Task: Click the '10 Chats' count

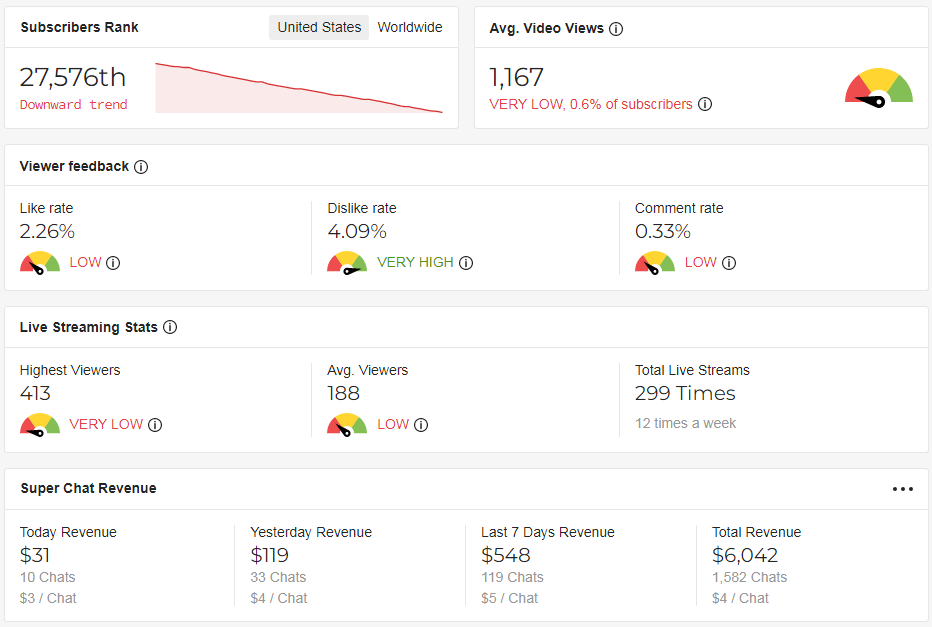Action: pyautogui.click(x=48, y=577)
